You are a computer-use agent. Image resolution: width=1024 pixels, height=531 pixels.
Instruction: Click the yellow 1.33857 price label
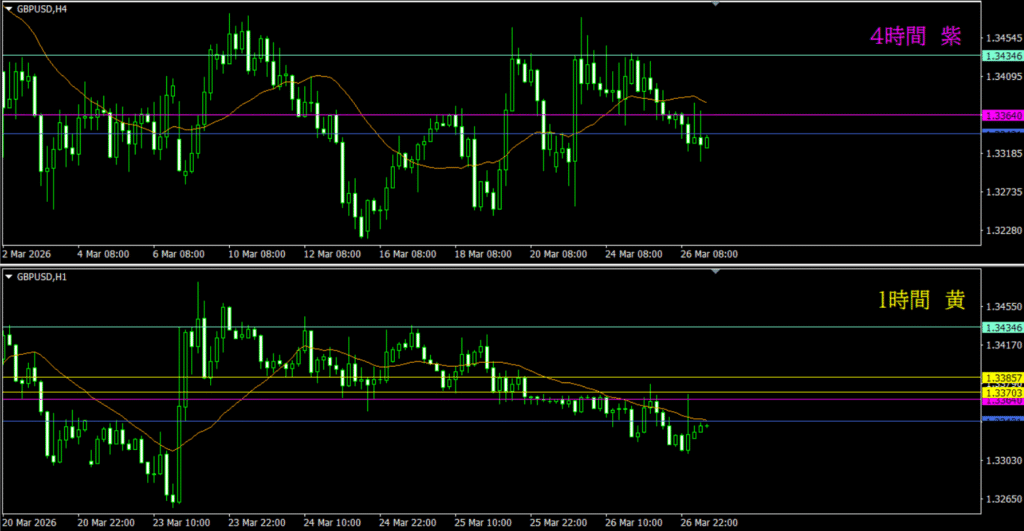click(1003, 378)
